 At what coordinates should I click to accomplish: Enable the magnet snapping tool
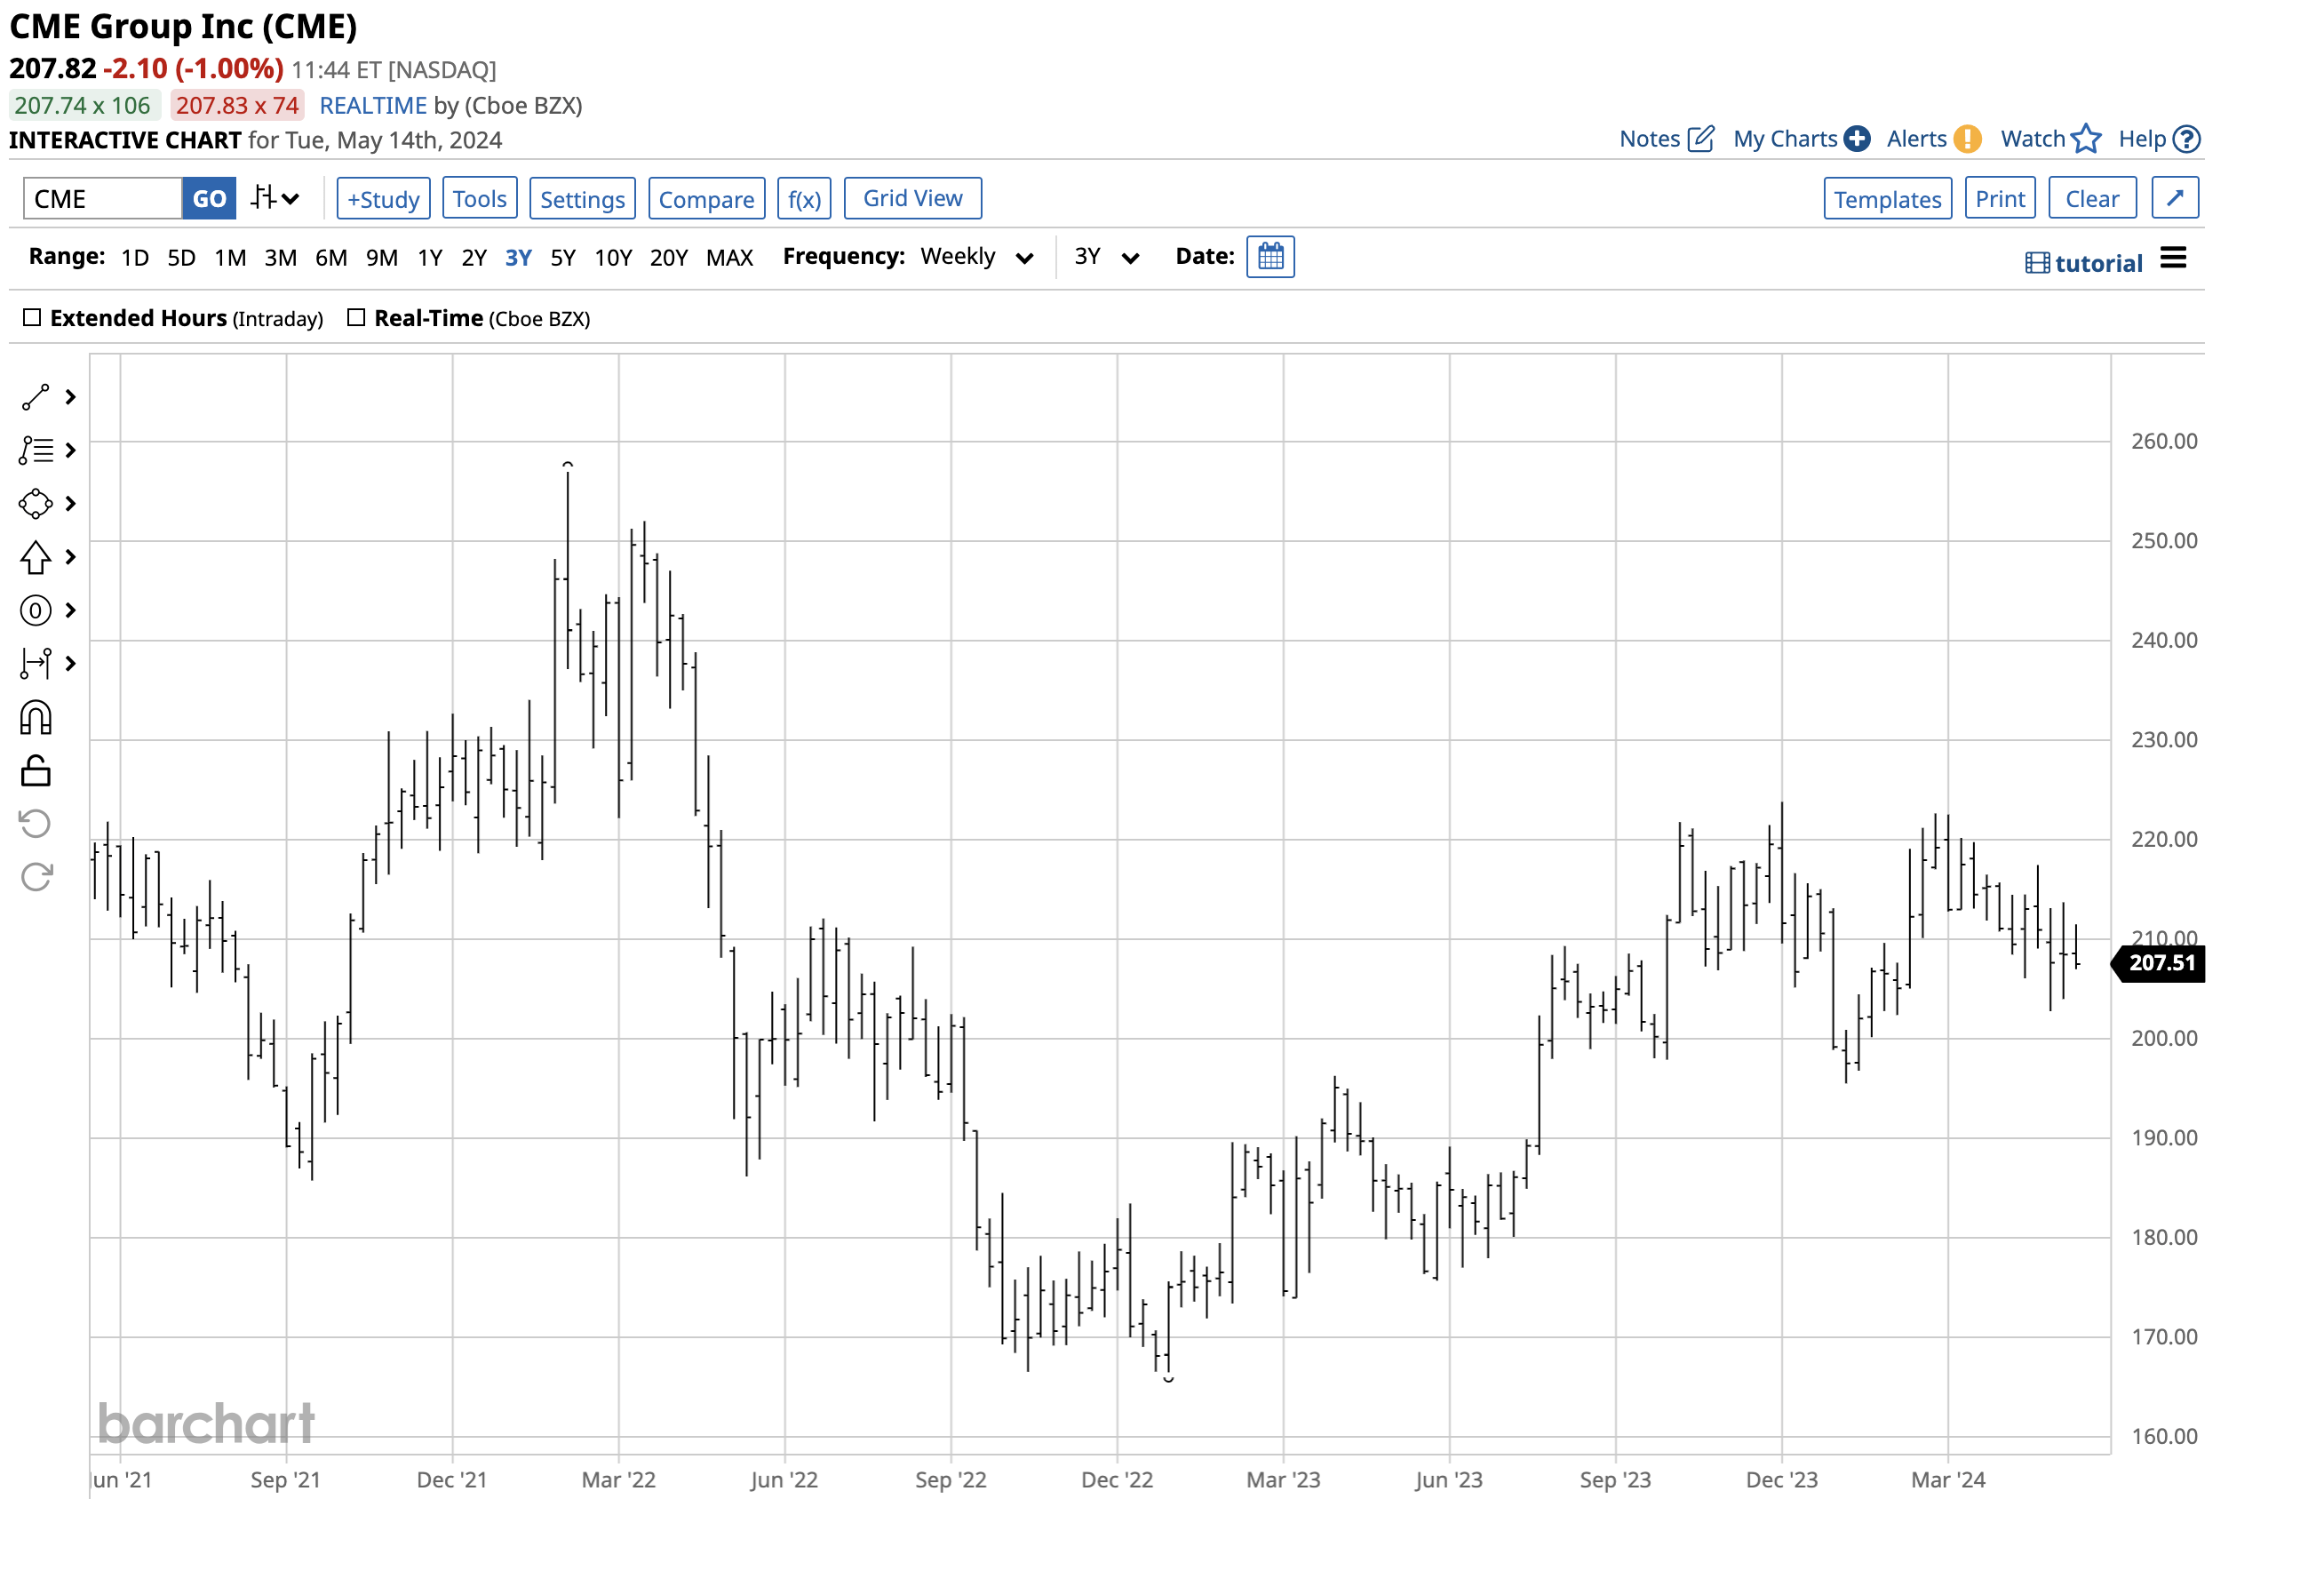pyautogui.click(x=35, y=717)
